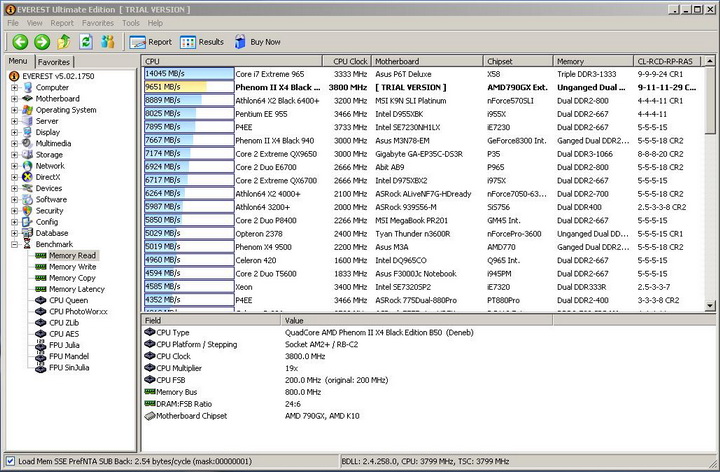Click the users icon in the toolbar
The height and width of the screenshot is (472, 720).
point(108,42)
